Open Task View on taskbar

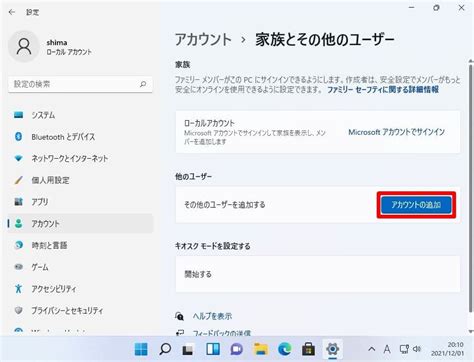(188, 349)
